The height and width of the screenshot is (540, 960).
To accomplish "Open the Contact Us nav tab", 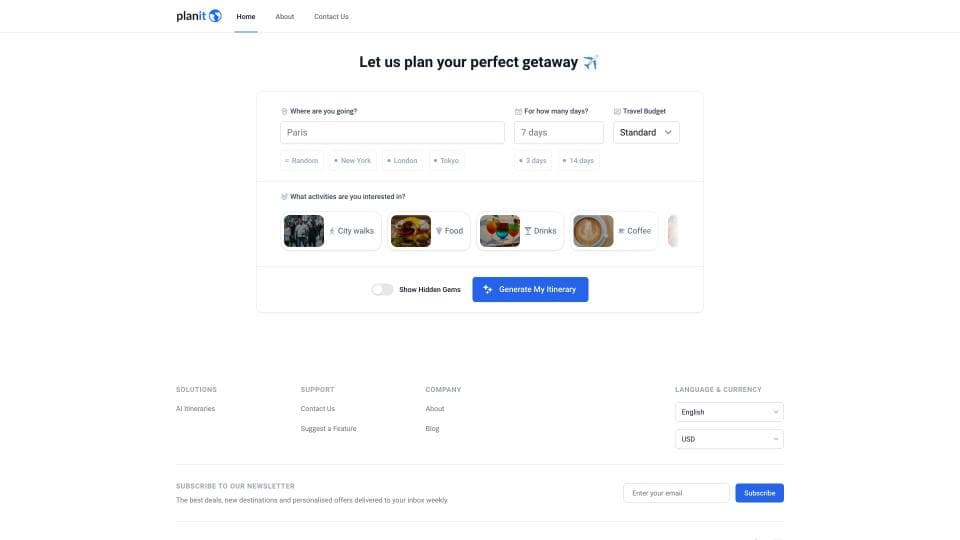I will (x=331, y=17).
